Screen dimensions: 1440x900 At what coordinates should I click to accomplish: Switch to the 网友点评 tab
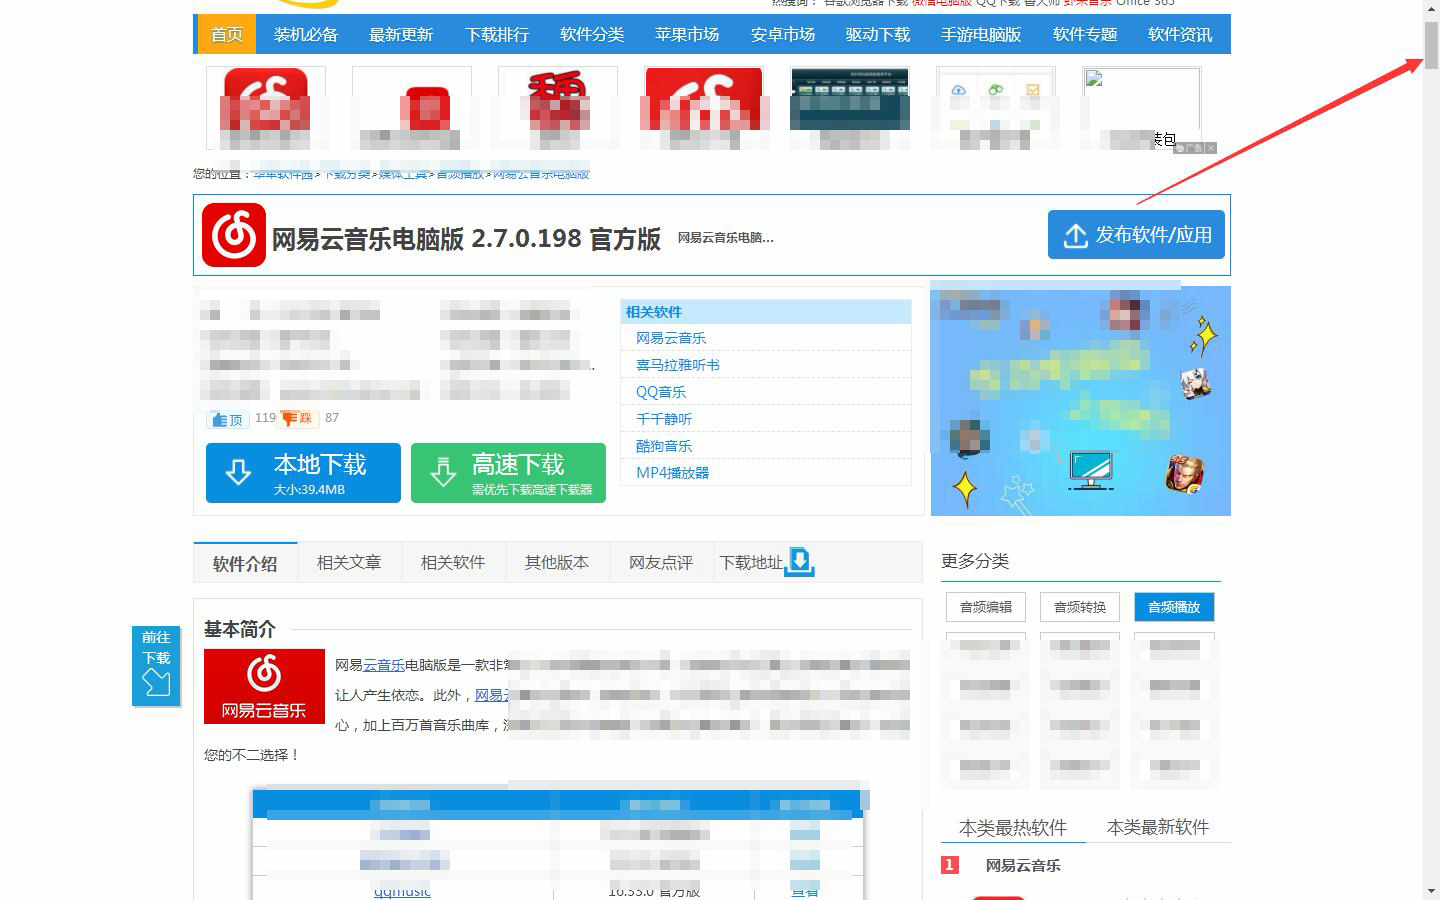tap(661, 563)
